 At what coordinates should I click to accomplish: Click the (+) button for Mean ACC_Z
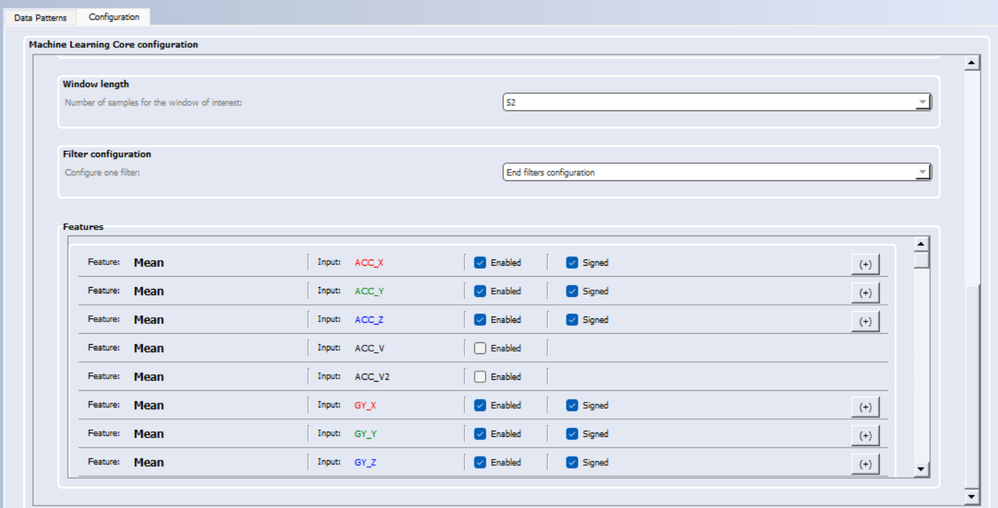(x=865, y=321)
